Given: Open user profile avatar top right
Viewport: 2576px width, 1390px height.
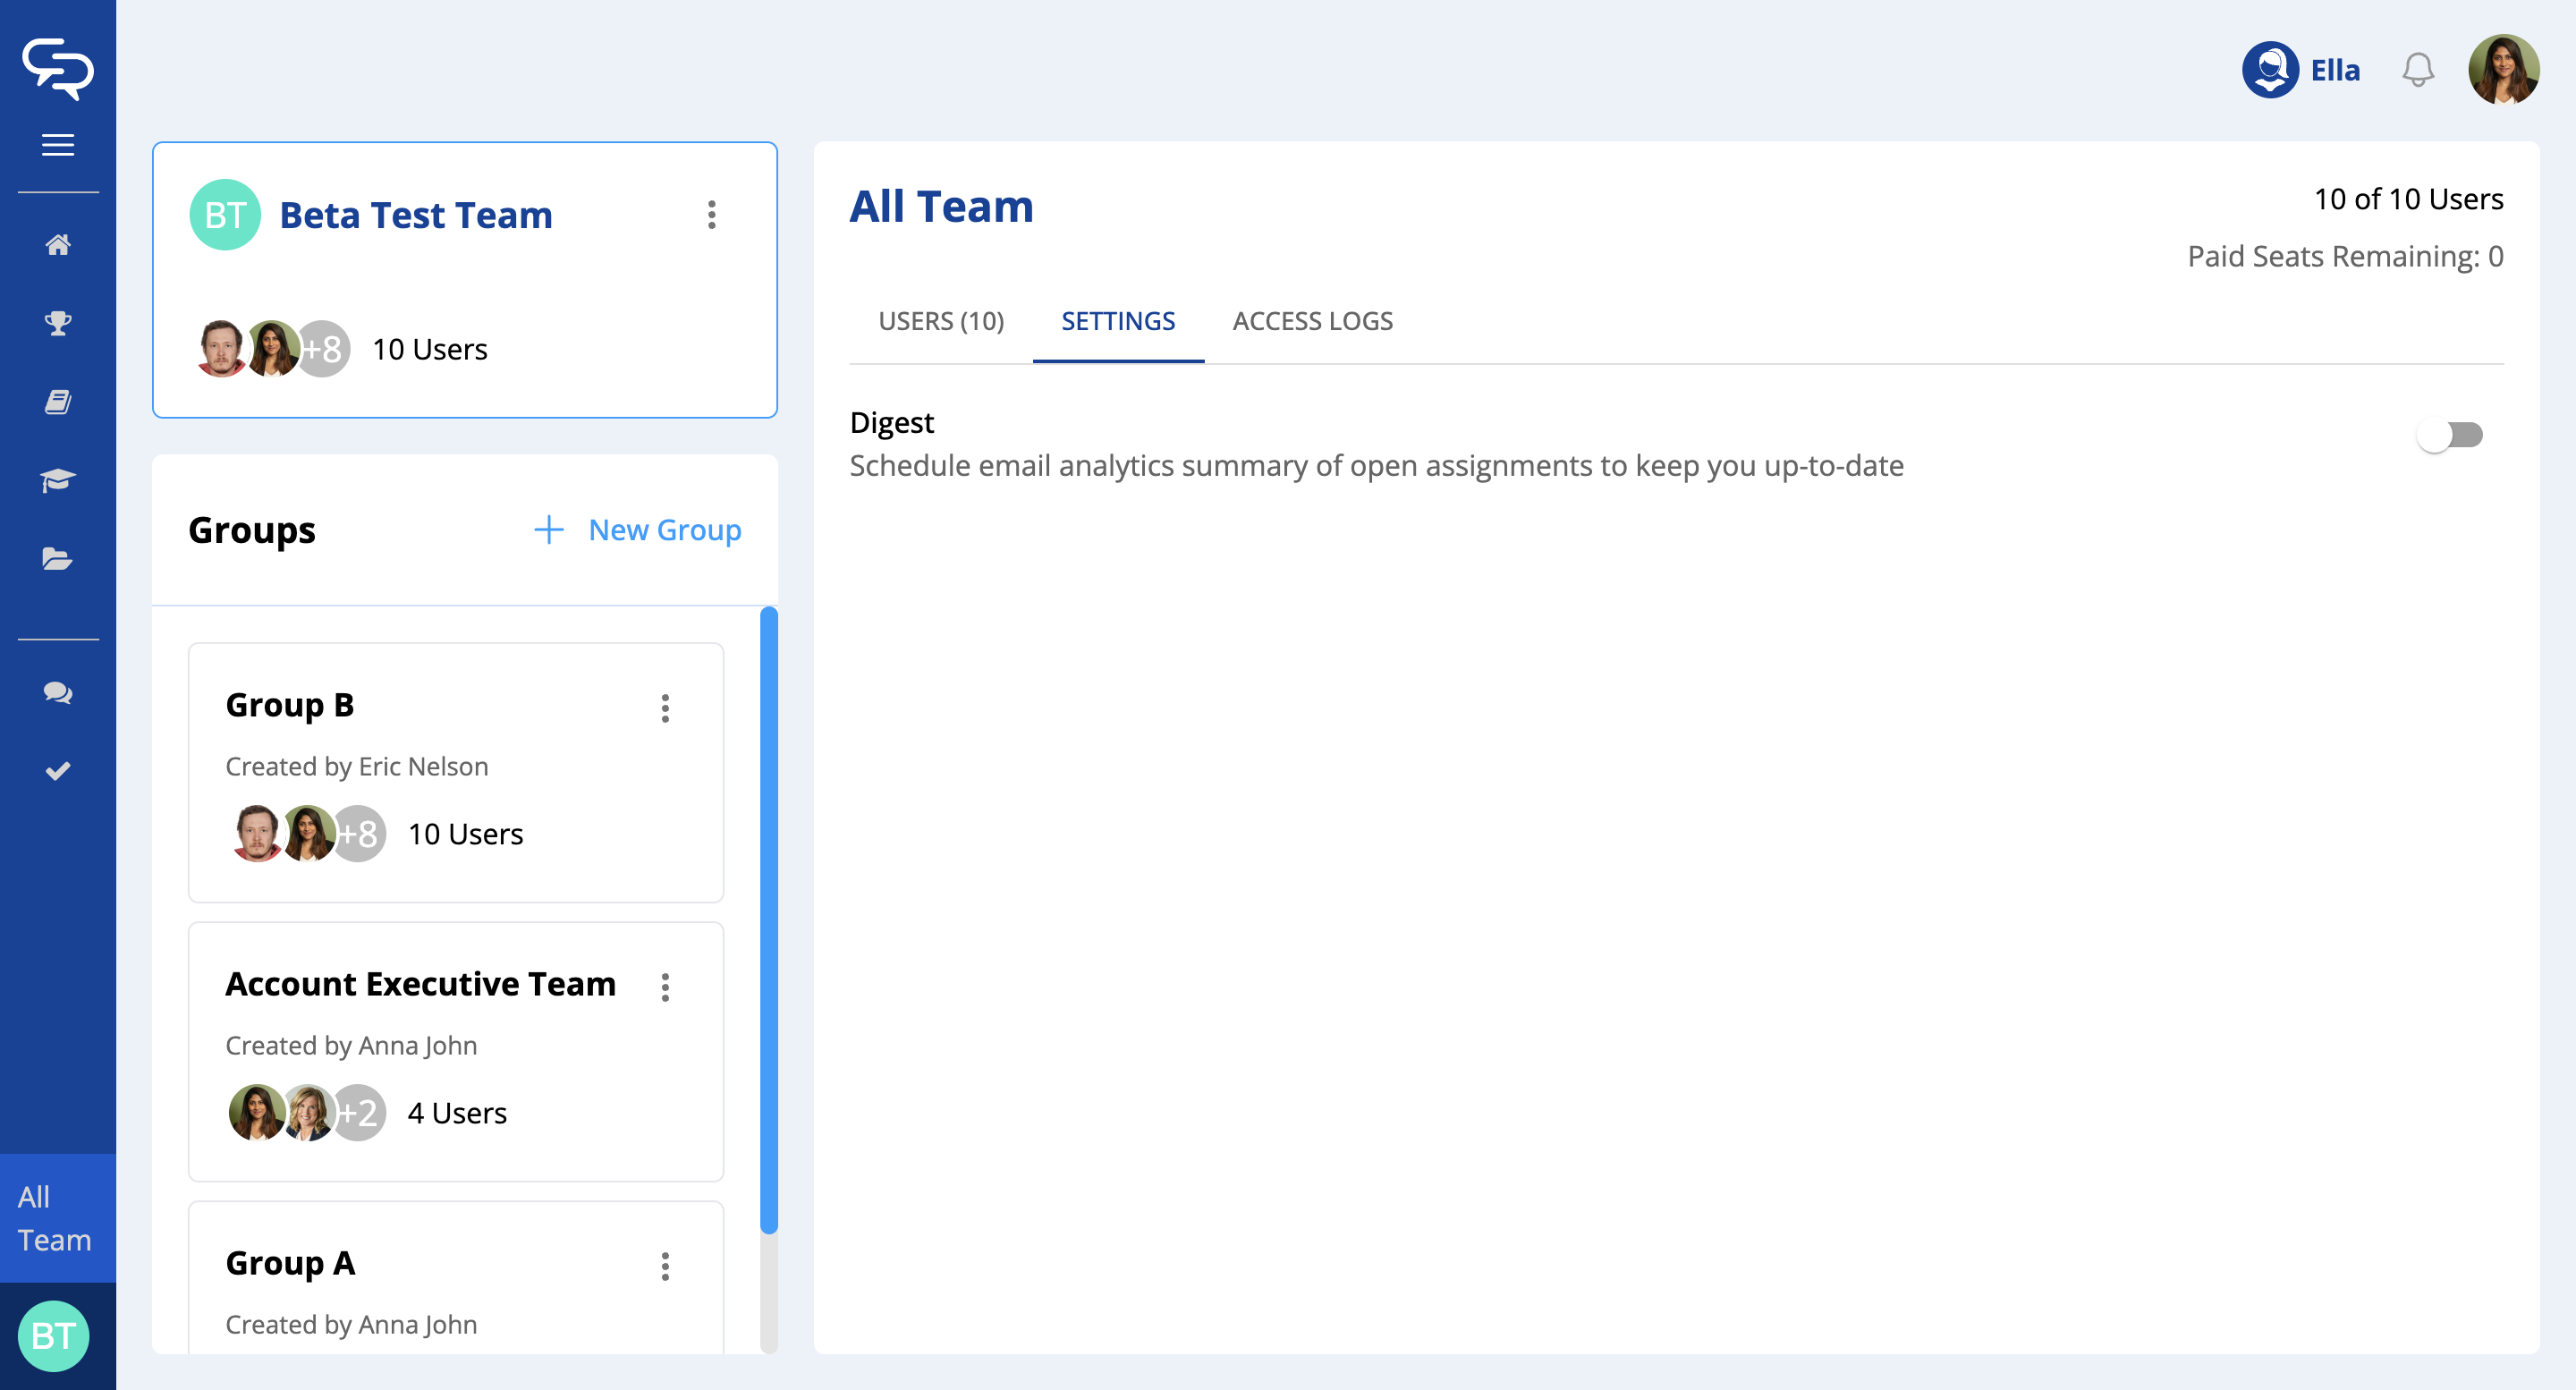Looking at the screenshot, I should tap(2503, 70).
